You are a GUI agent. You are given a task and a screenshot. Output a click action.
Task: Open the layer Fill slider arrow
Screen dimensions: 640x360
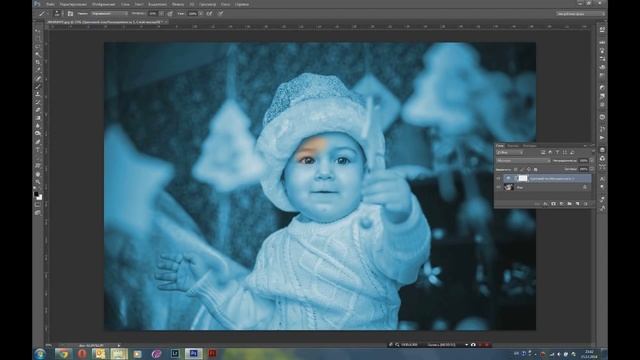point(591,169)
